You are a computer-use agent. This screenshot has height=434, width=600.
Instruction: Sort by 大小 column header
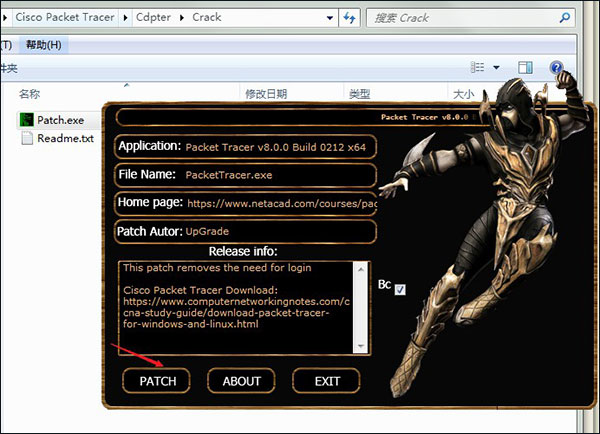(x=463, y=94)
